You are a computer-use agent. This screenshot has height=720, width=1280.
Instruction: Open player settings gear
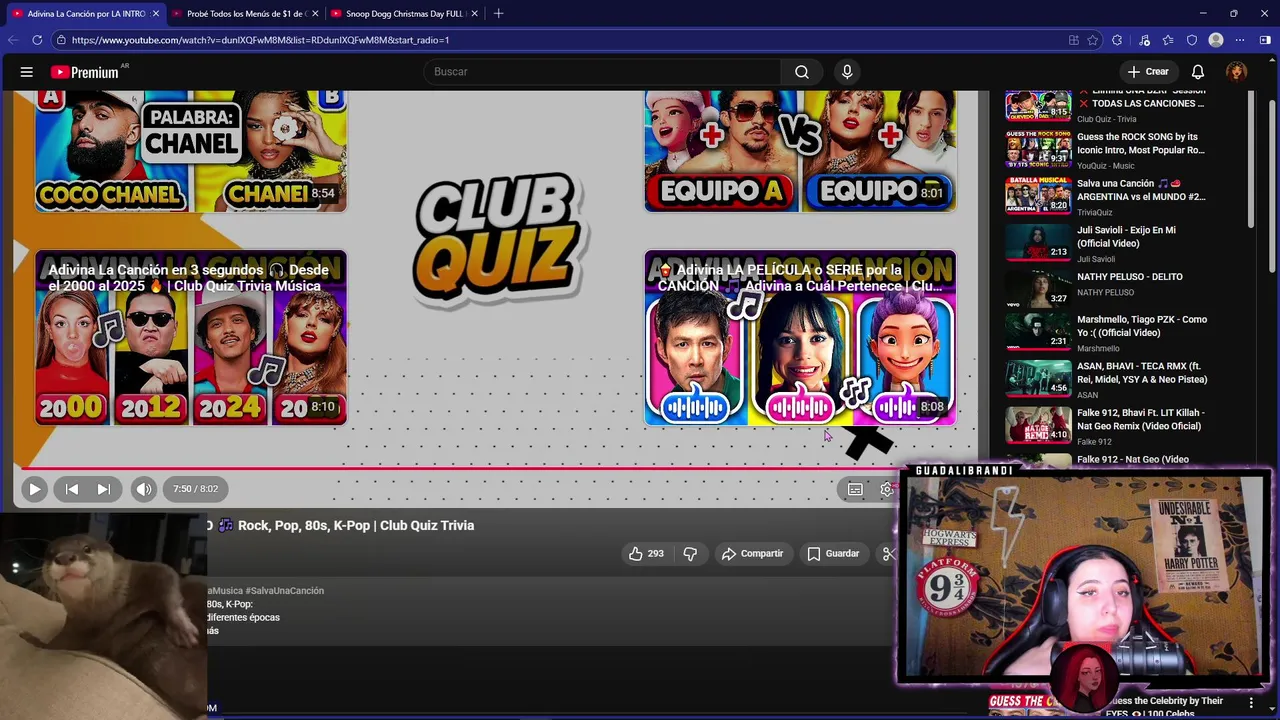coord(887,489)
